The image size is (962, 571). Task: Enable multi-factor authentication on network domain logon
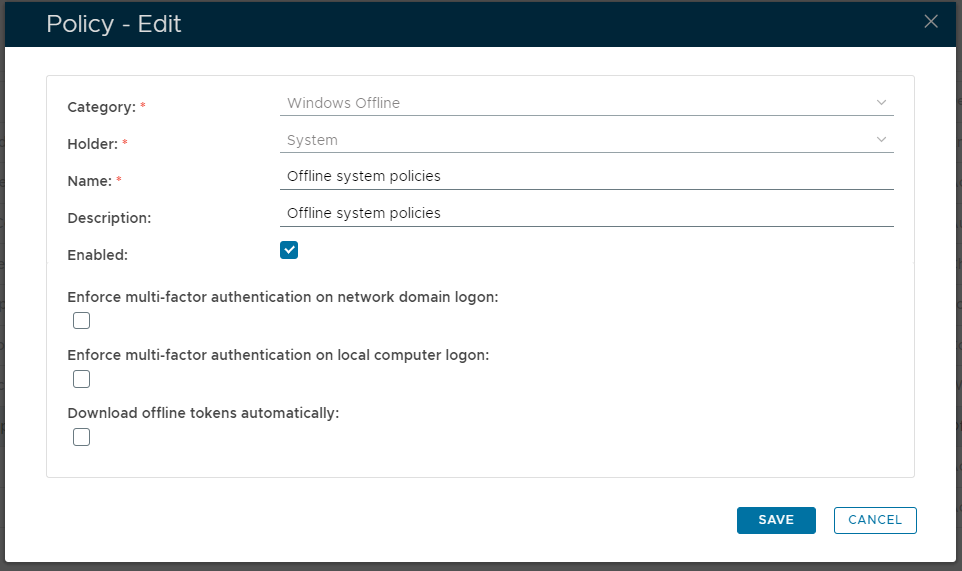tap(82, 321)
